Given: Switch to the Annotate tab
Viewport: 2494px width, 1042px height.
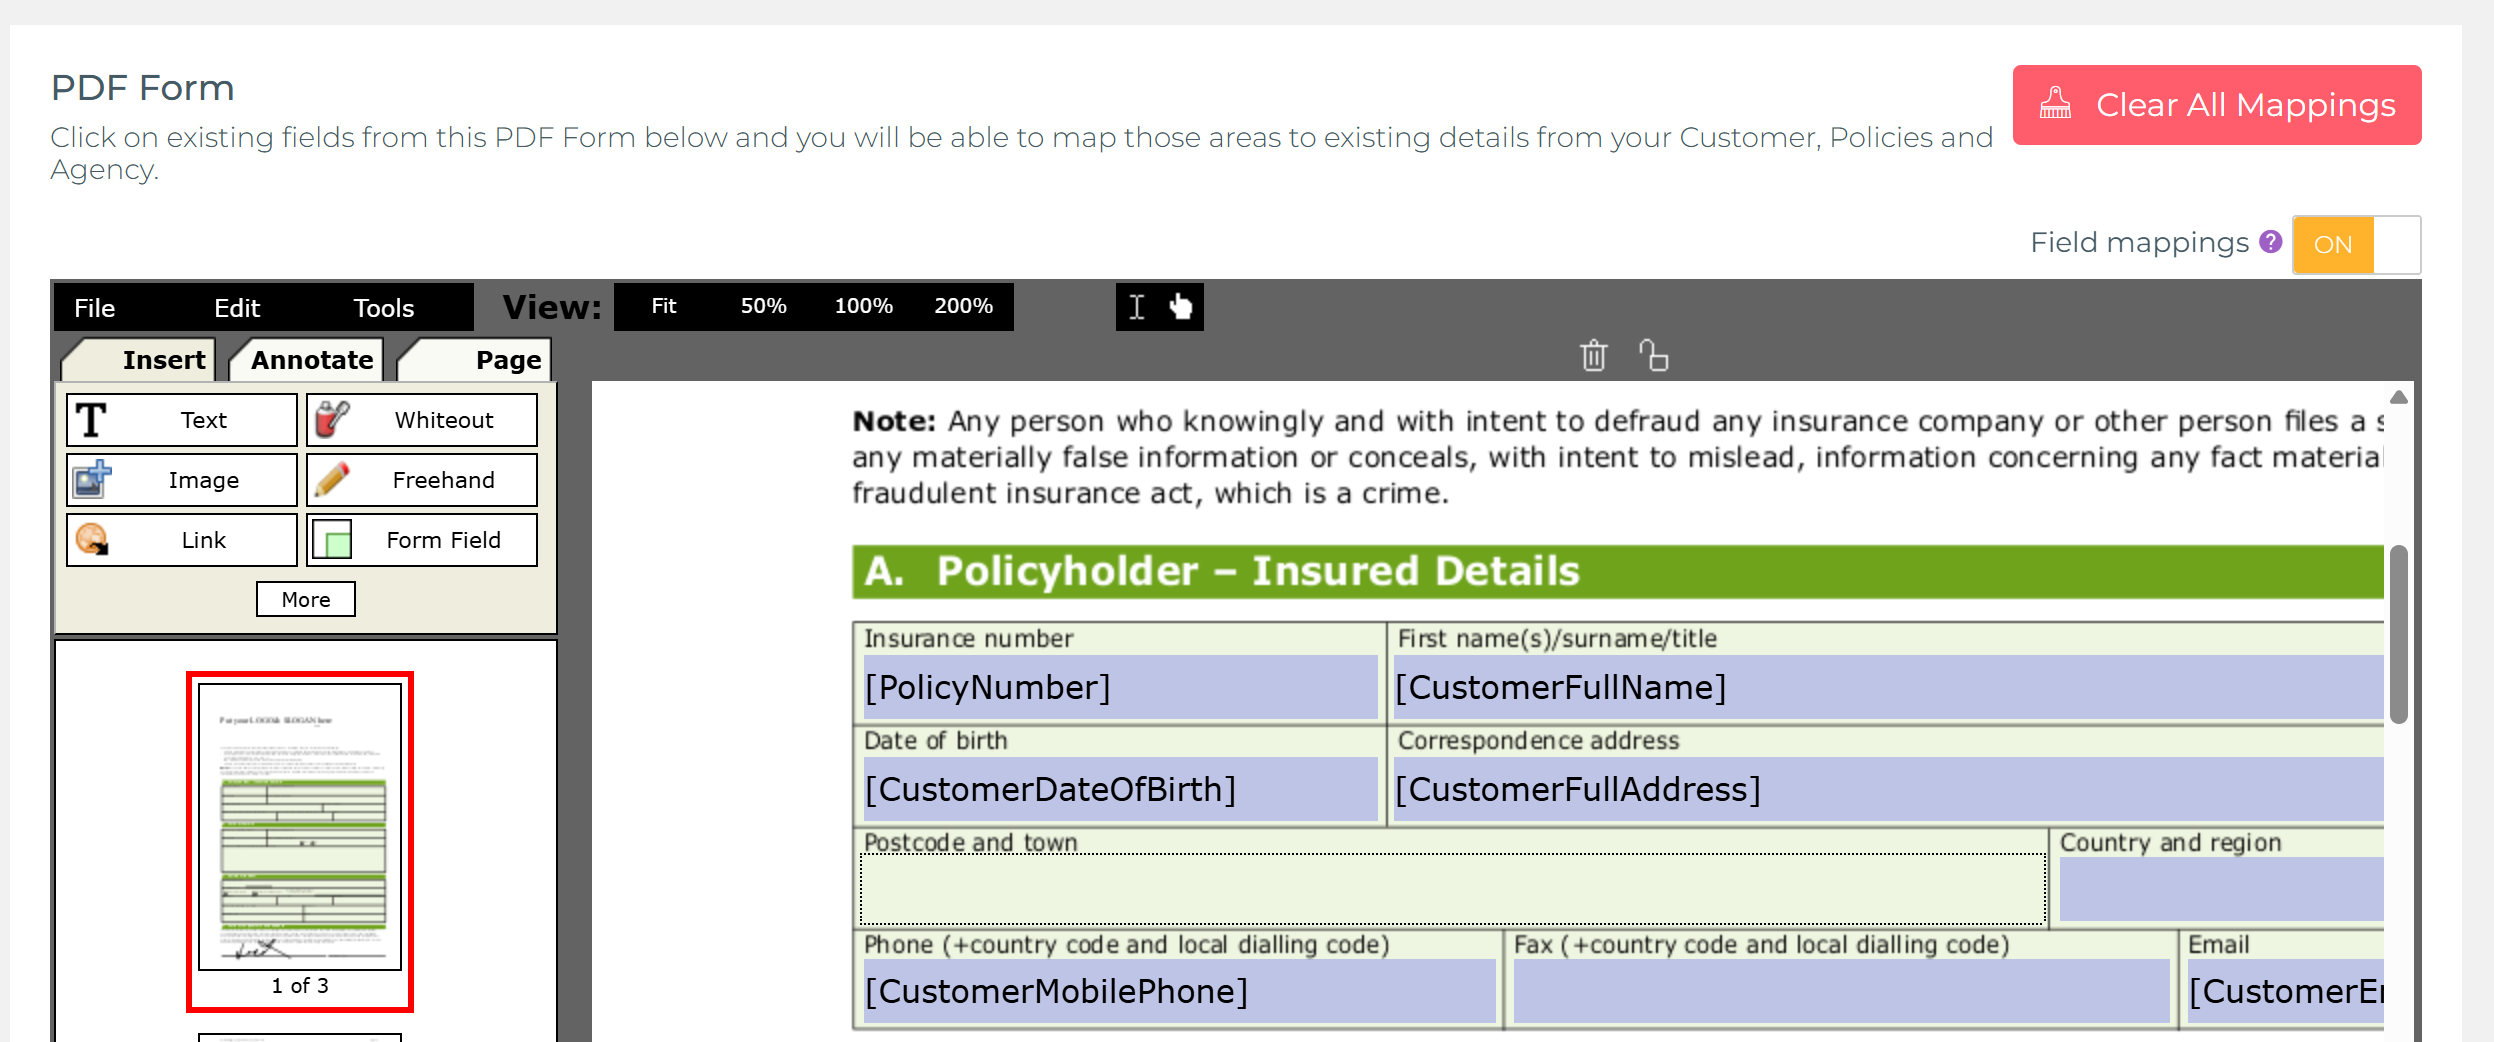Looking at the screenshot, I should pos(311,359).
